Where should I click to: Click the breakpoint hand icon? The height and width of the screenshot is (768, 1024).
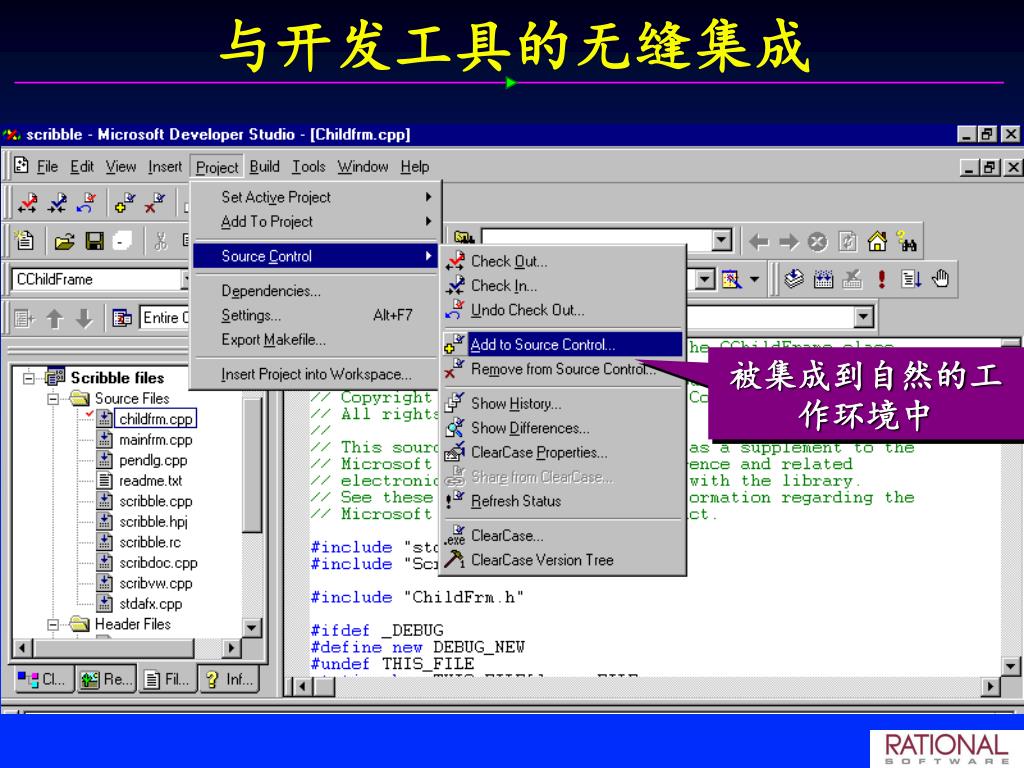940,279
